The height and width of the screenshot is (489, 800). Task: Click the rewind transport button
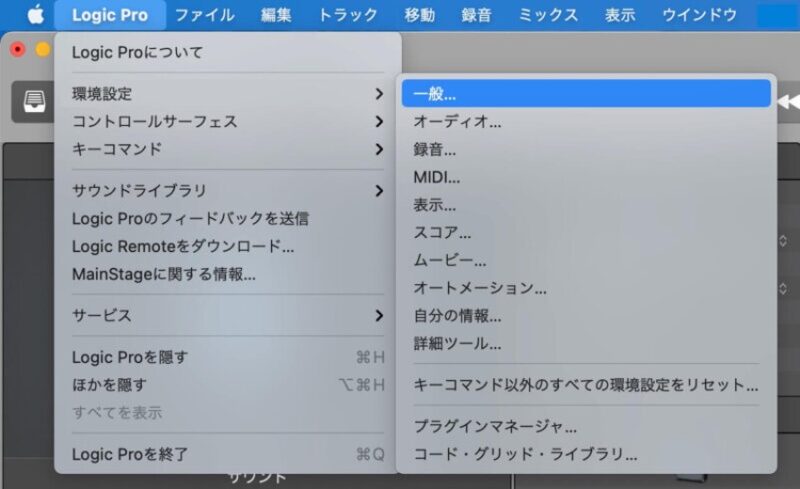click(789, 102)
